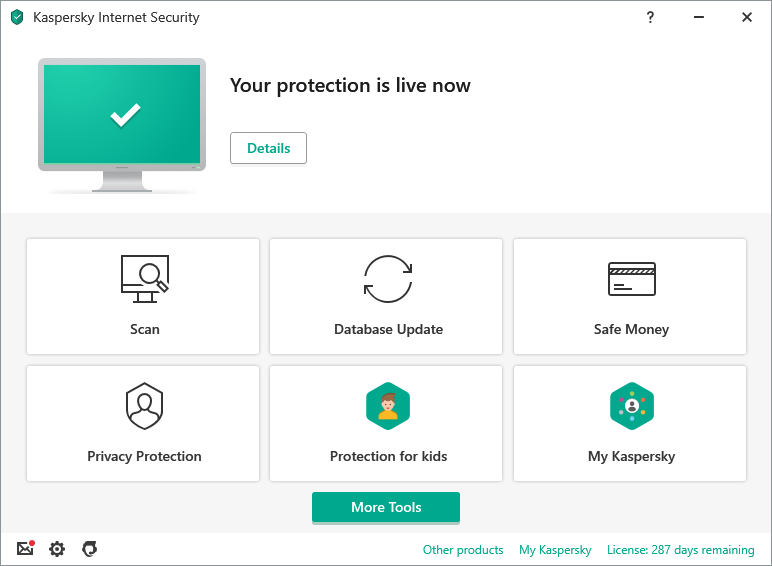Click the My Kaspersky hexagon icon

click(x=631, y=406)
